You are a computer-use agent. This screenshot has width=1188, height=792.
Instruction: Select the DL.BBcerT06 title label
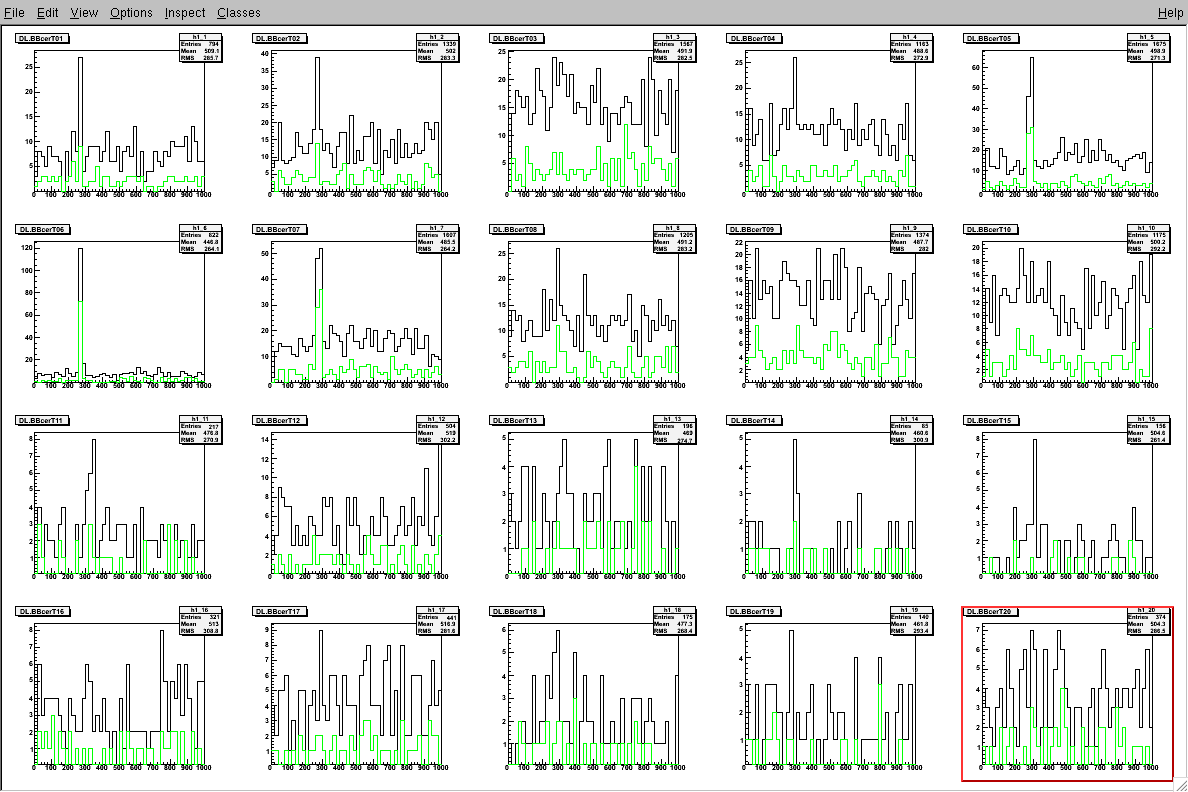coord(43,229)
